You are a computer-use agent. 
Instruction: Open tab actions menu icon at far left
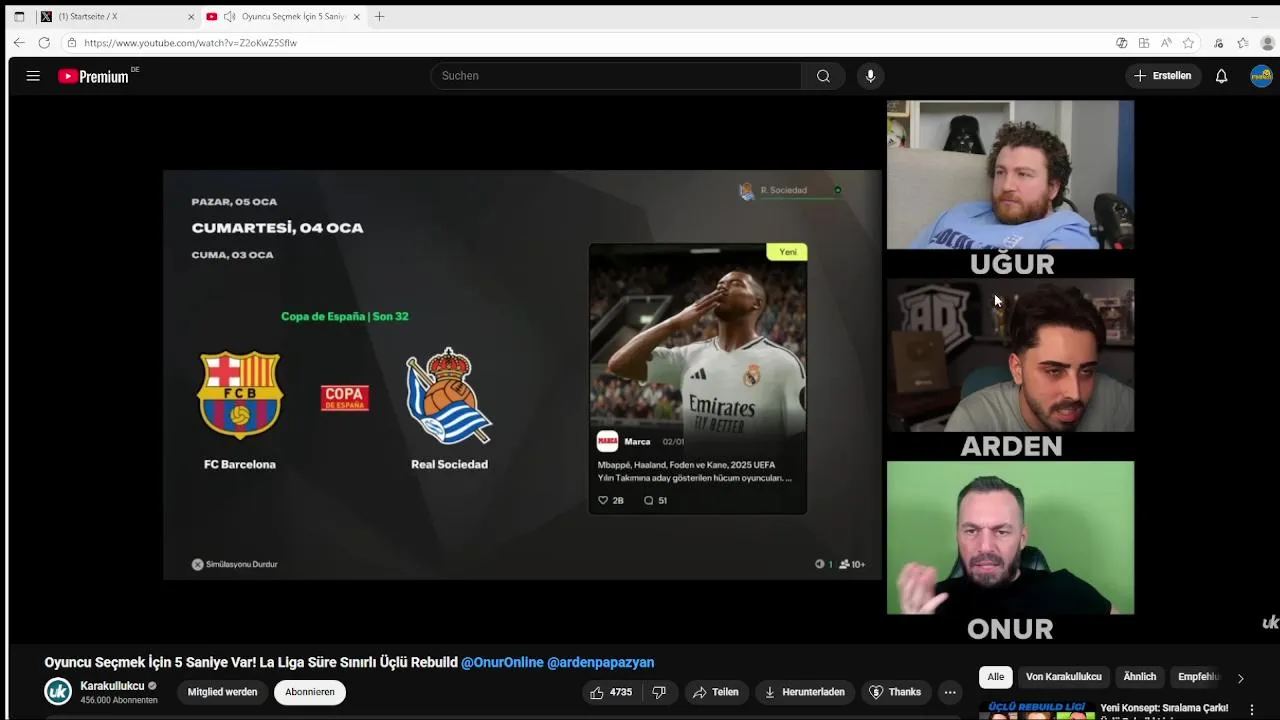(19, 16)
